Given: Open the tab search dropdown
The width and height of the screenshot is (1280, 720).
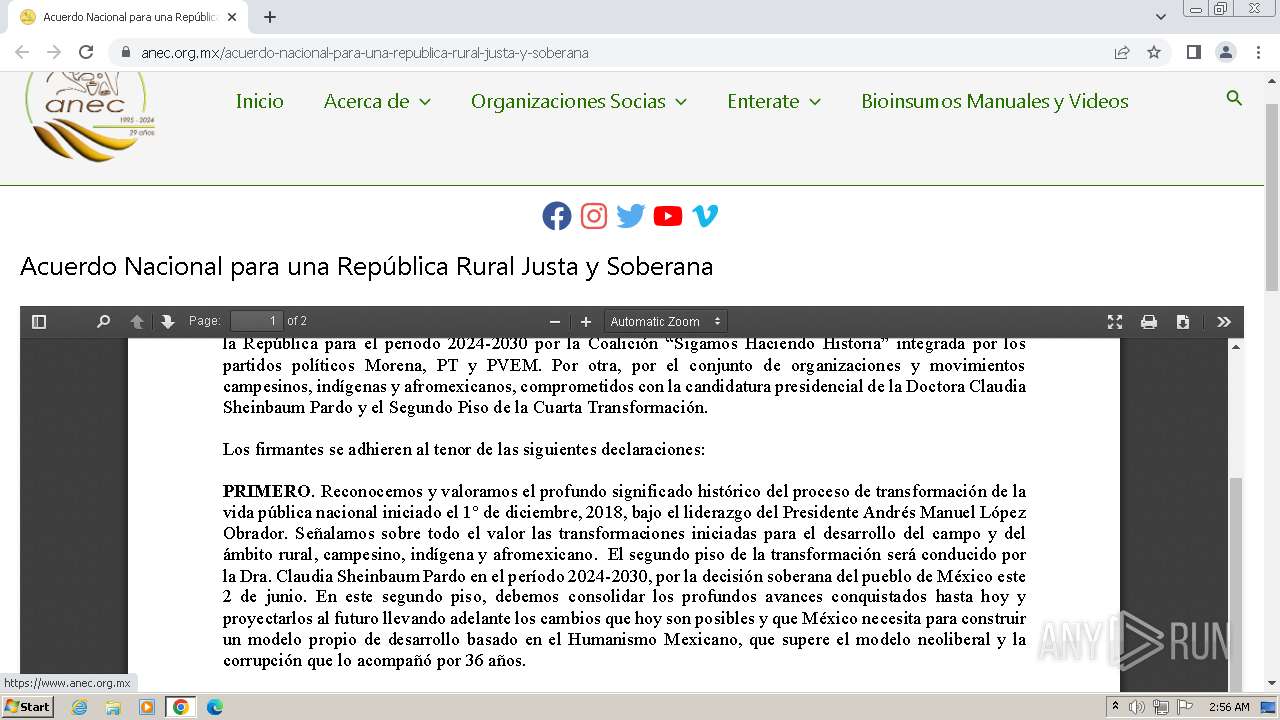Looking at the screenshot, I should coord(1161,17).
